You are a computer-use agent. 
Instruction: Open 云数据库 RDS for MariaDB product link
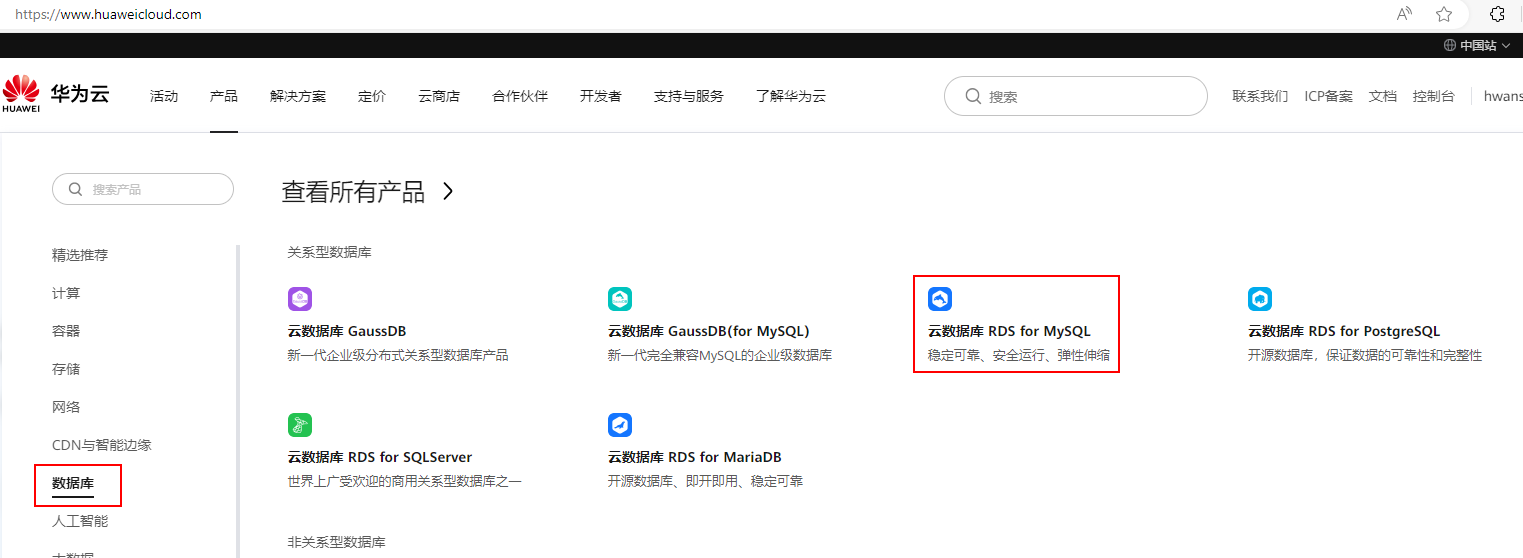[x=695, y=457]
